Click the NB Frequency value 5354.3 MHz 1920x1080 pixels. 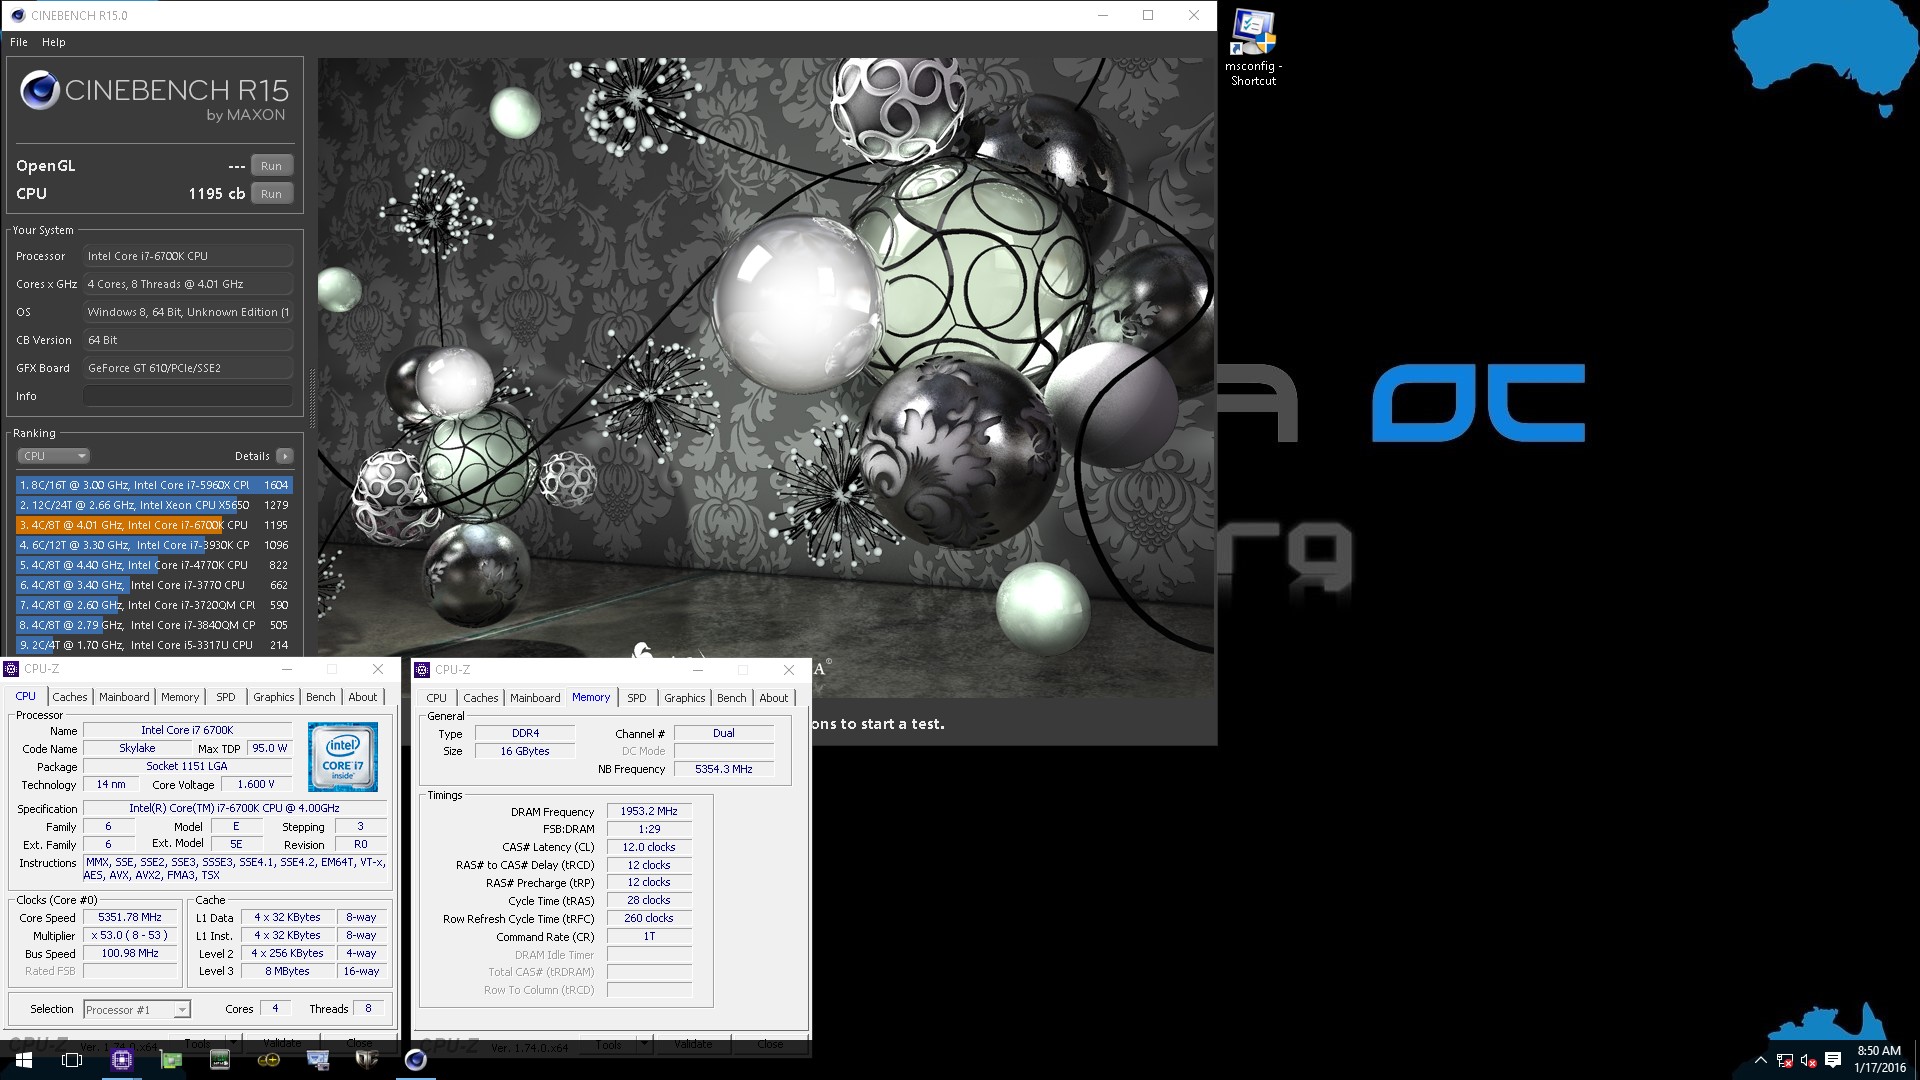point(724,769)
